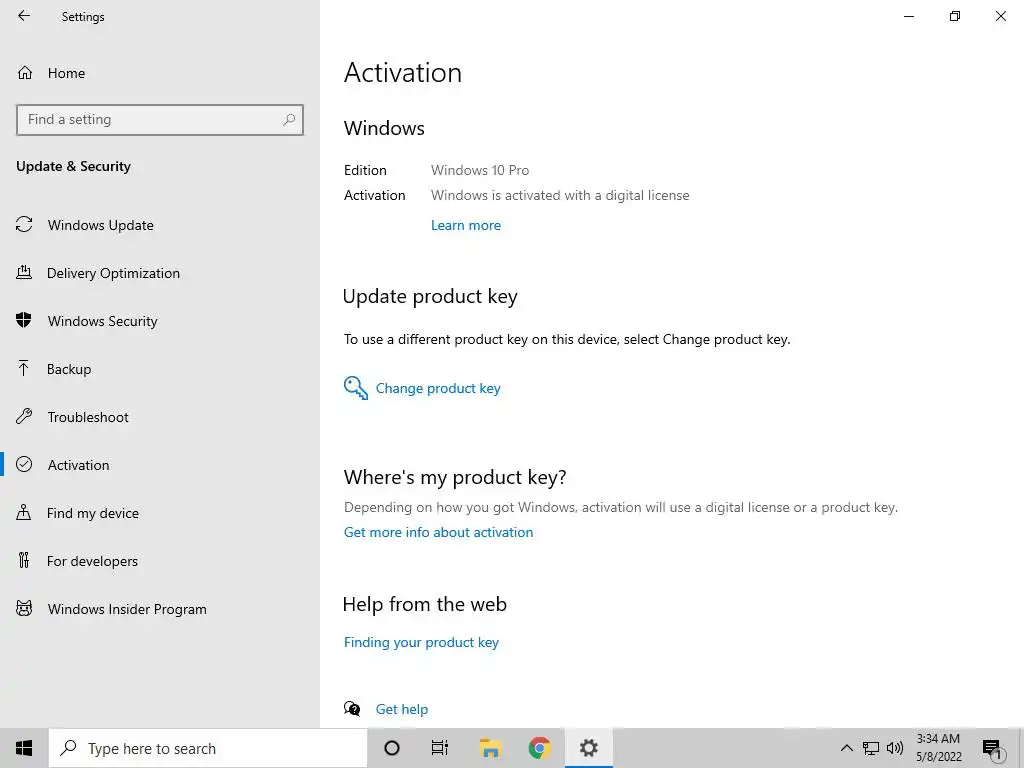Click the Update product key heading
Screen dimensions: 1024x768
click(x=430, y=296)
